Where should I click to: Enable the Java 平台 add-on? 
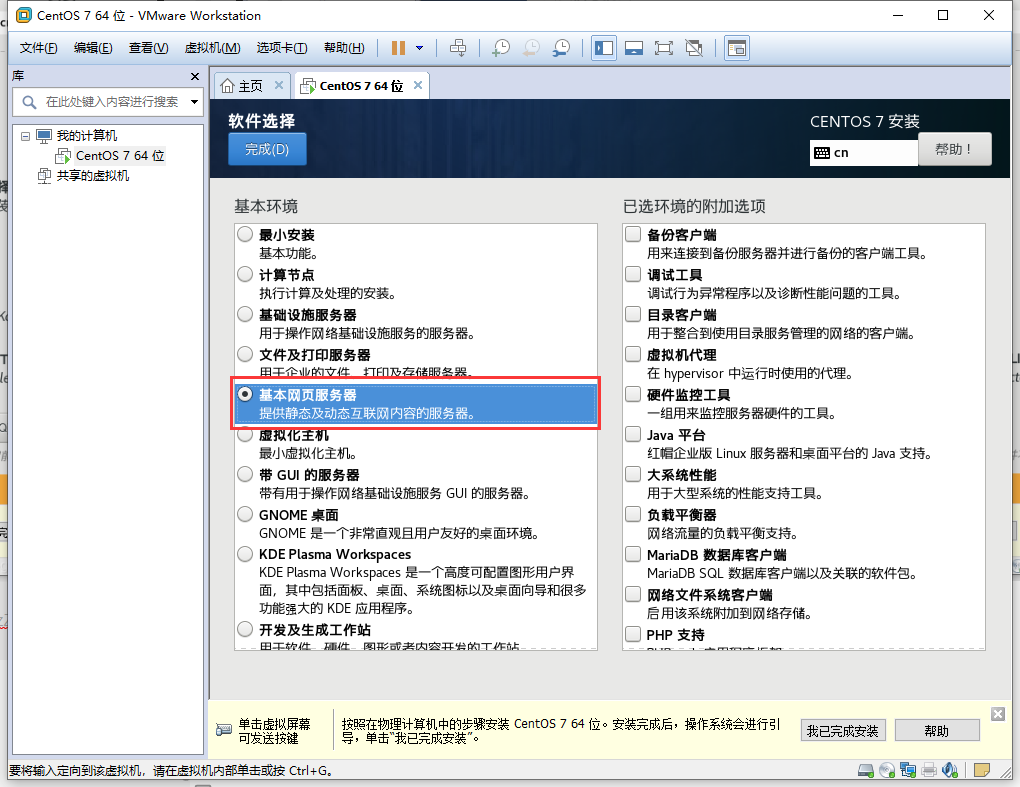(634, 433)
